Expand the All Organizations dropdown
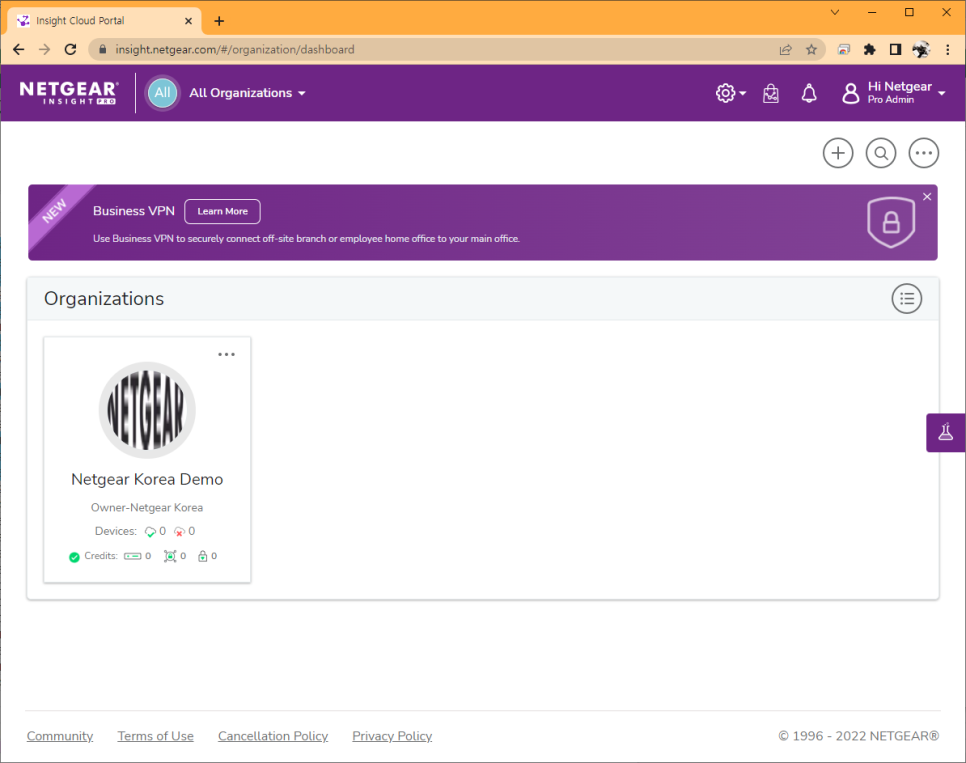The height and width of the screenshot is (763, 966). pos(247,93)
